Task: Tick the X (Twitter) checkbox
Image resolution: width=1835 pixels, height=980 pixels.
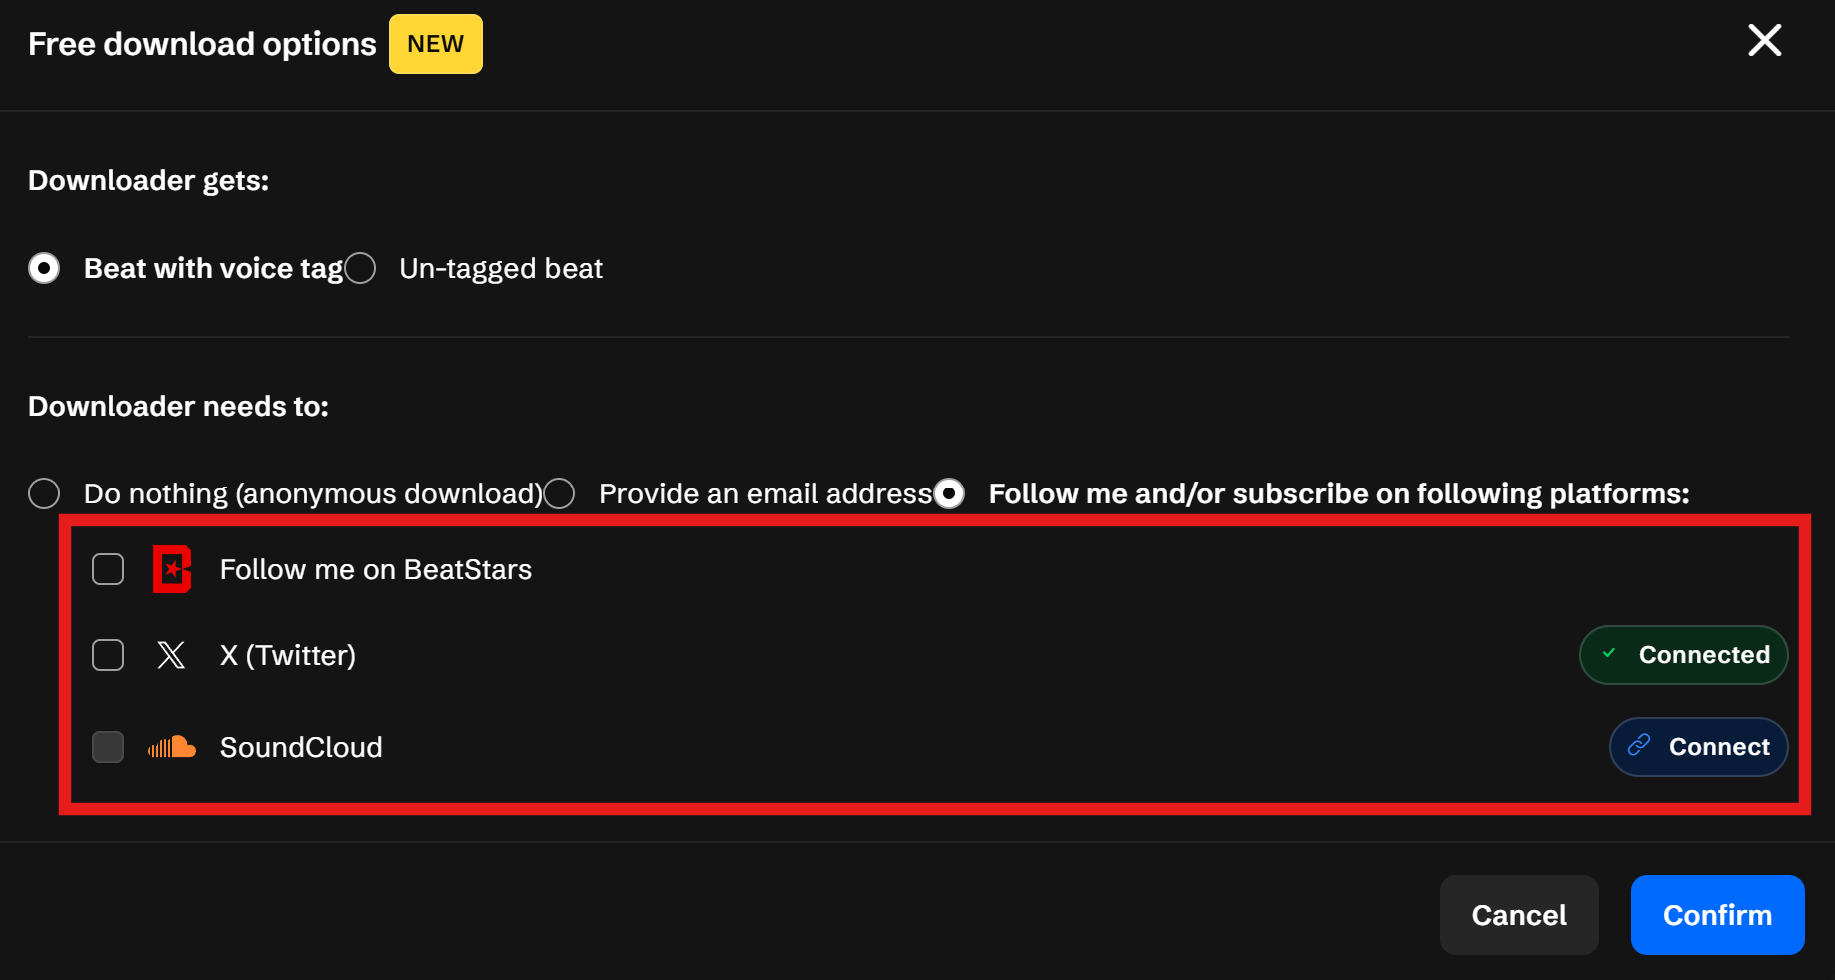Action: (108, 655)
